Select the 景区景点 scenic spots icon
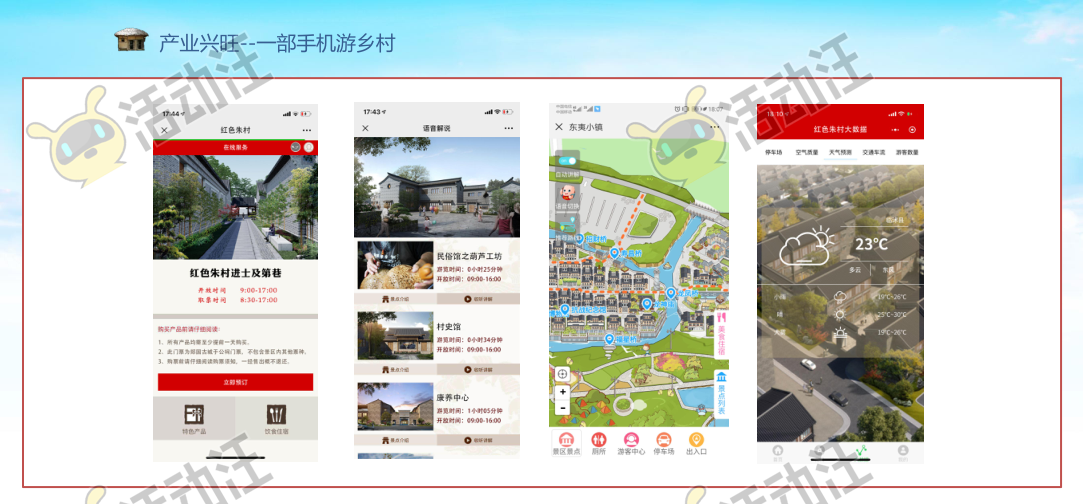 click(566, 440)
